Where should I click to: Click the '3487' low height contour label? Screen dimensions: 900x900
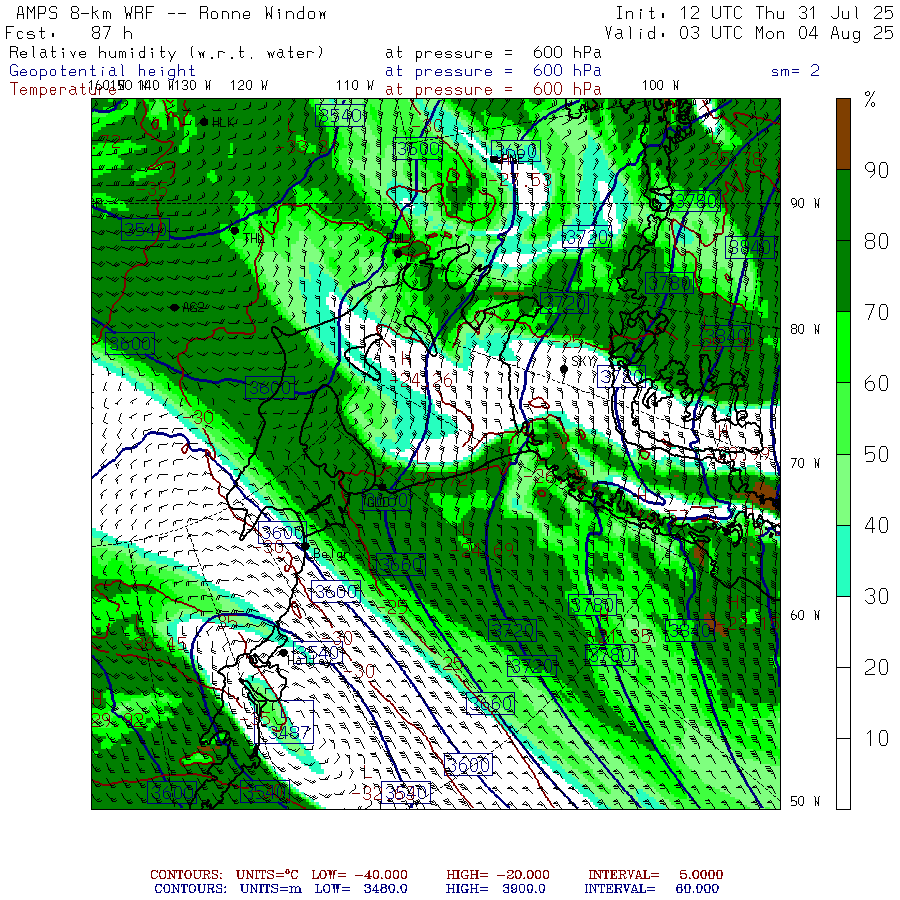click(x=289, y=732)
